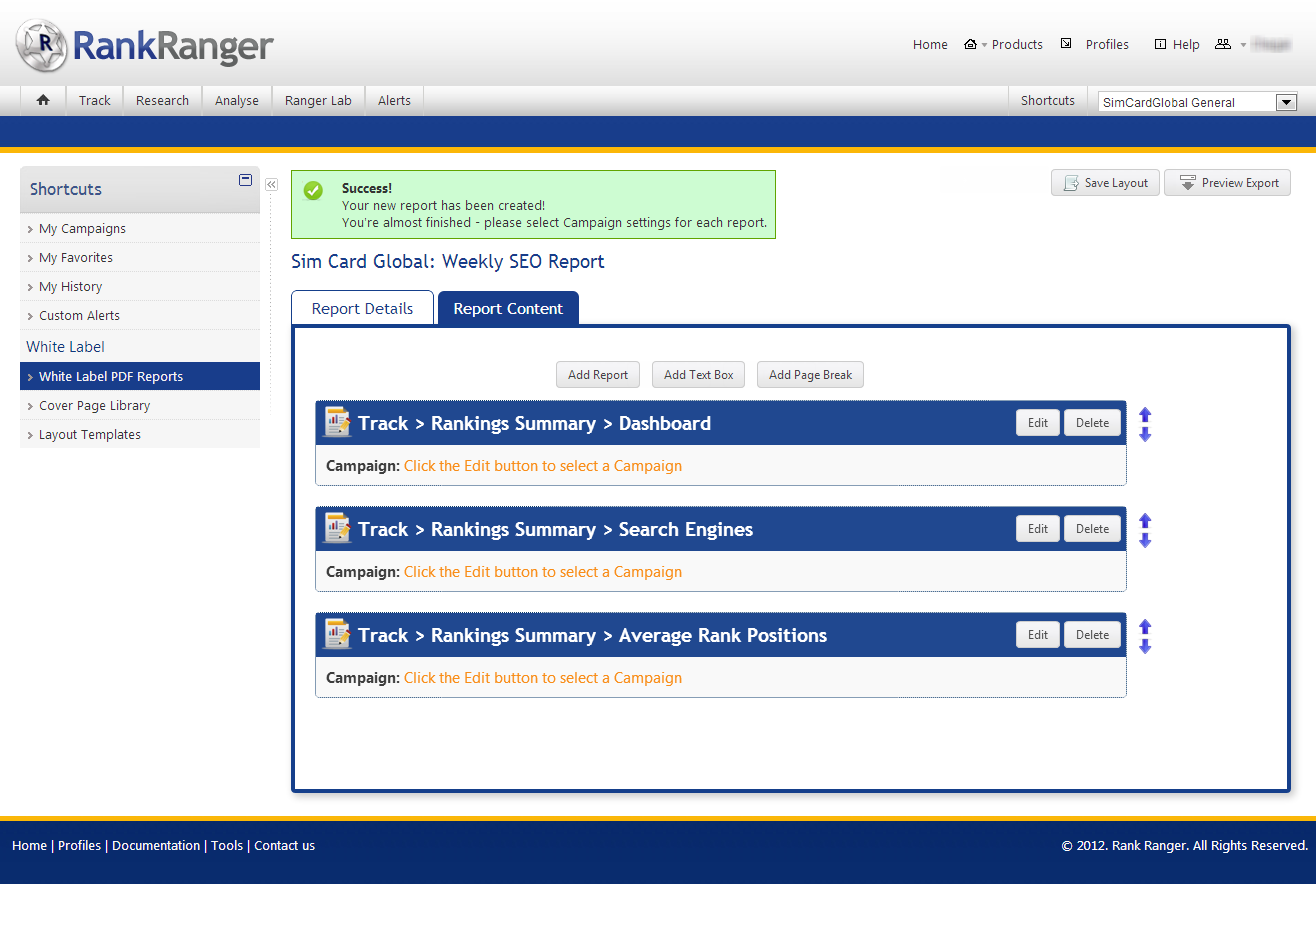Click Average Rank Positions' orange campaign prompt
This screenshot has width=1316, height=951.
click(543, 678)
